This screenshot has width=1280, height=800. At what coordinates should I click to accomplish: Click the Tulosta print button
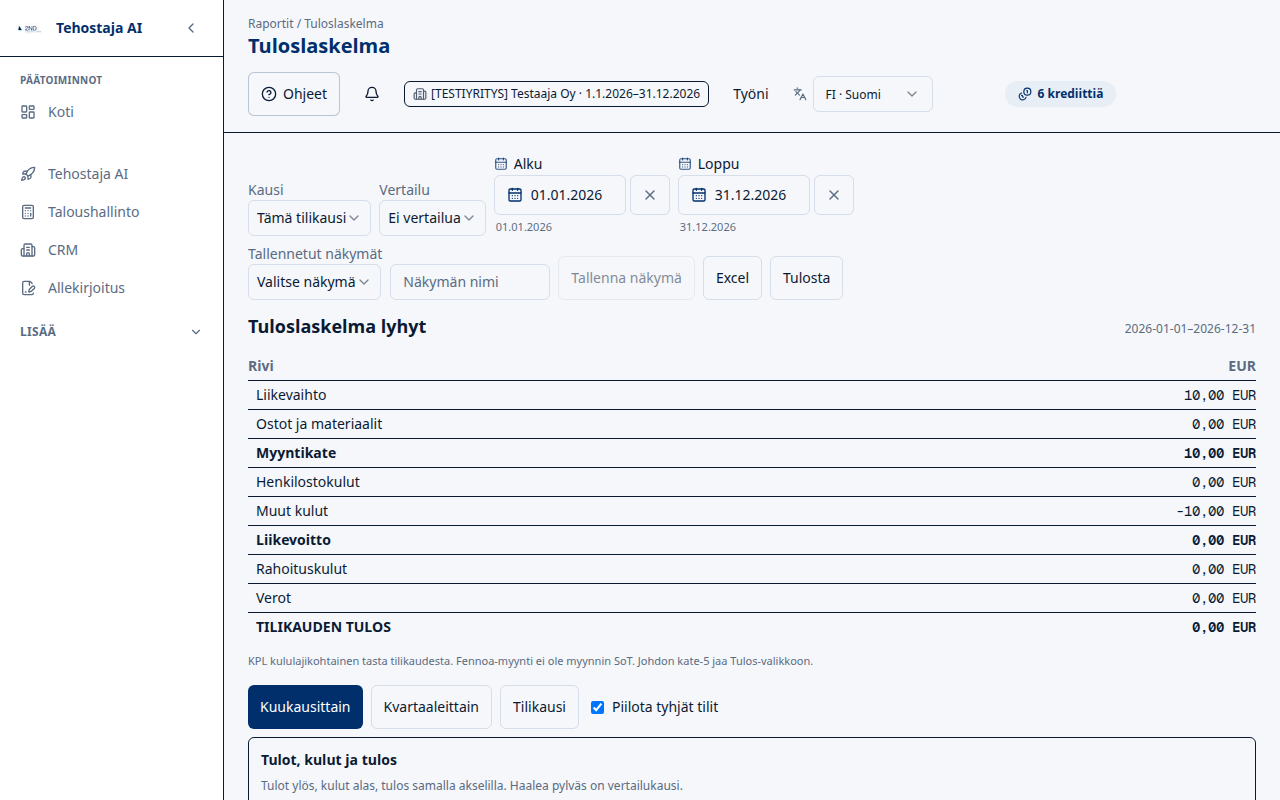806,278
